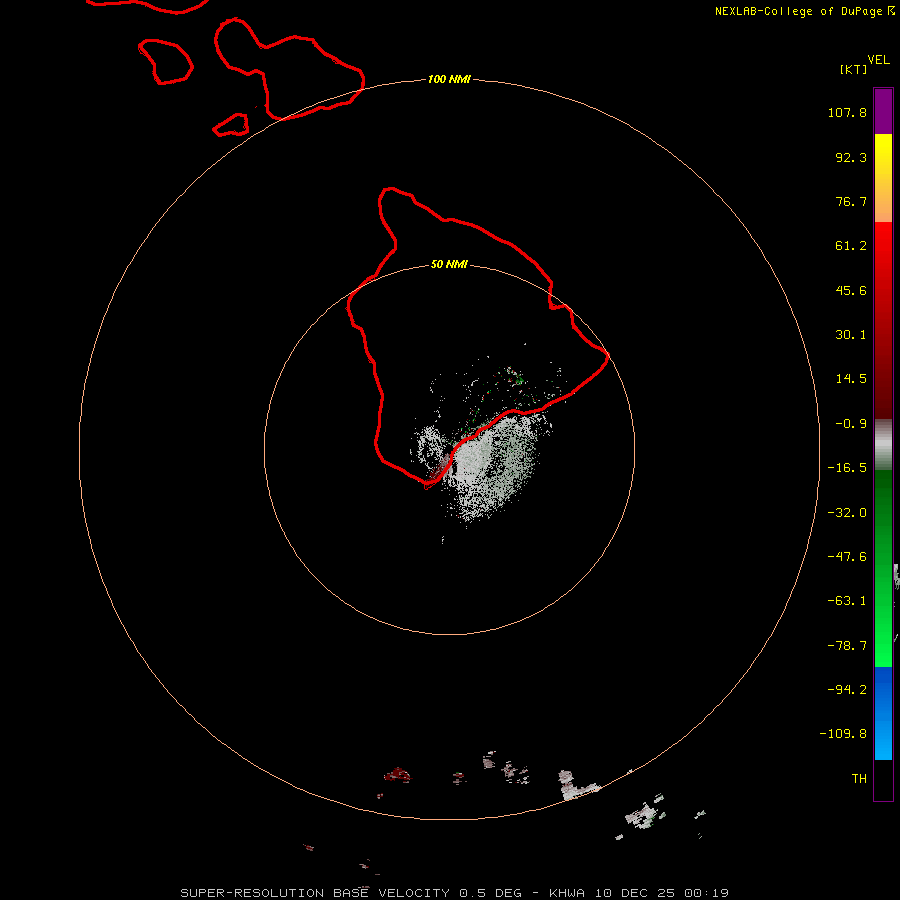
Task: Select the -78.7 legend value
Action: tap(847, 646)
